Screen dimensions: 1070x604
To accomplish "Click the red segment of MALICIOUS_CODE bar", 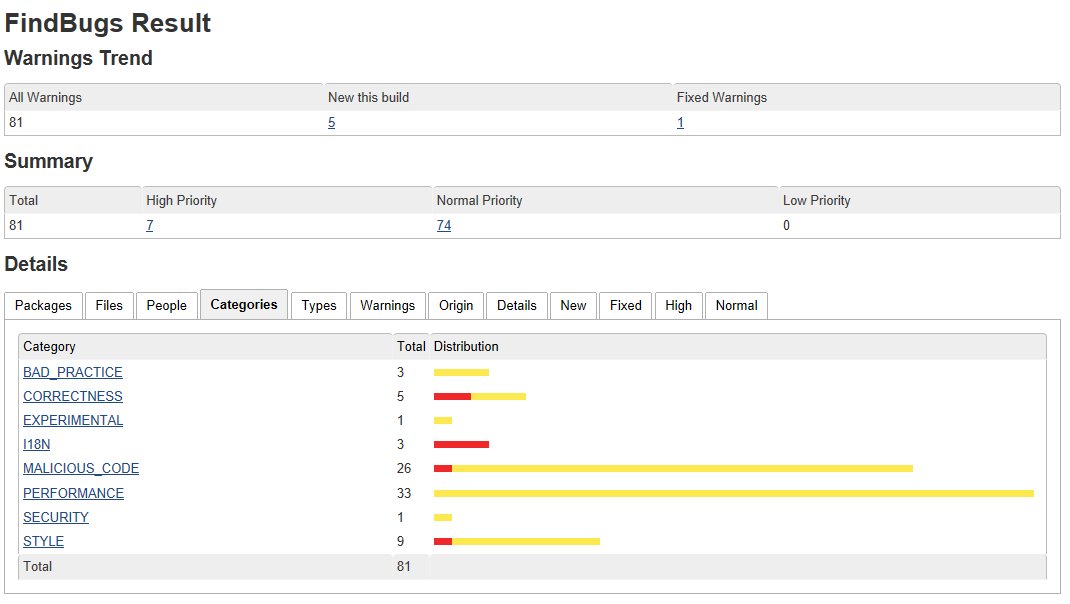I will pos(443,469).
